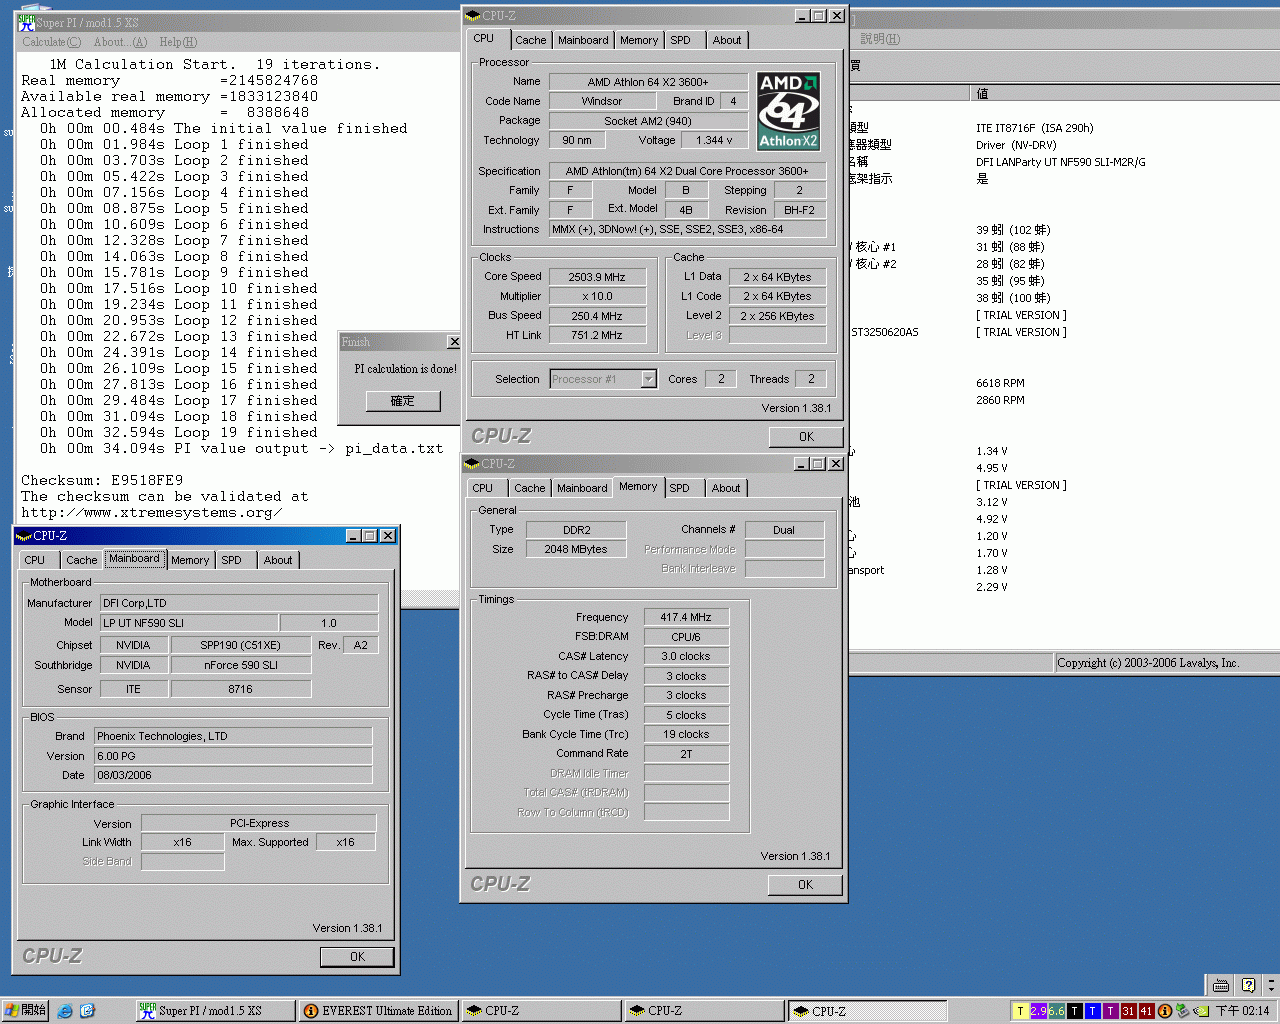This screenshot has width=1280, height=1024.
Task: Select About tab in the Mainboard window
Action: coord(278,560)
